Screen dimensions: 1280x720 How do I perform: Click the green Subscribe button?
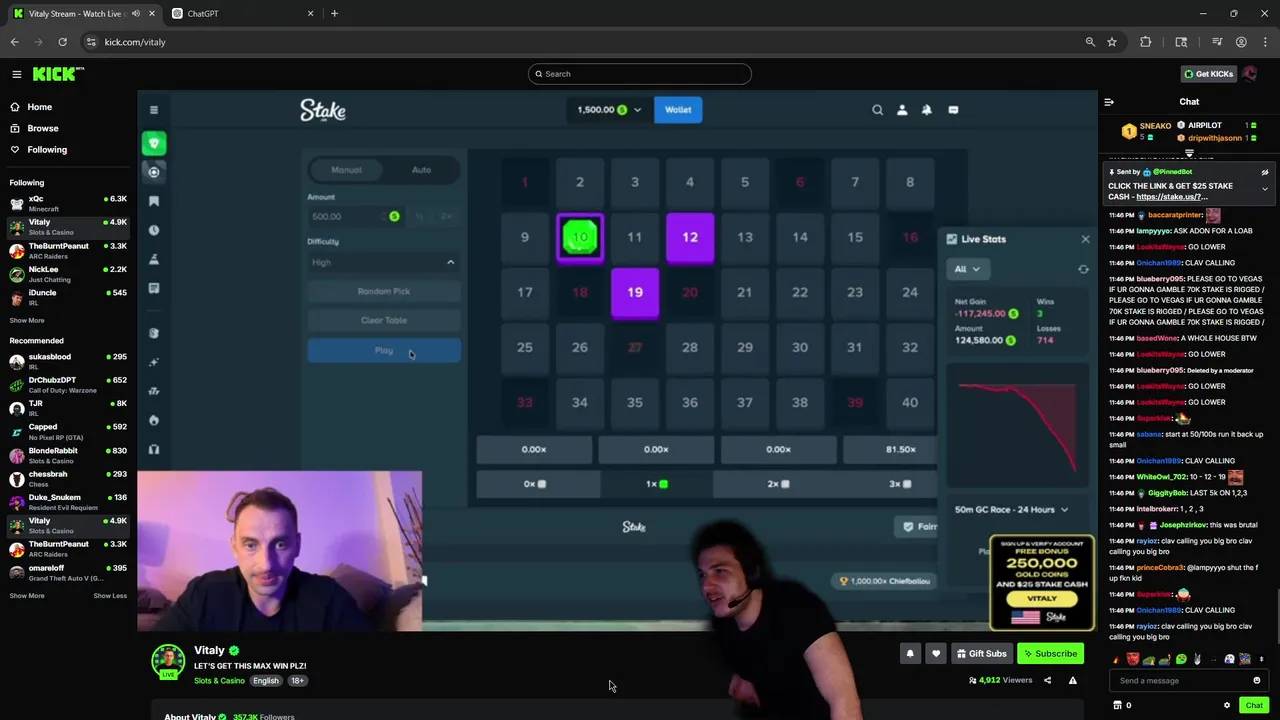(x=1050, y=654)
